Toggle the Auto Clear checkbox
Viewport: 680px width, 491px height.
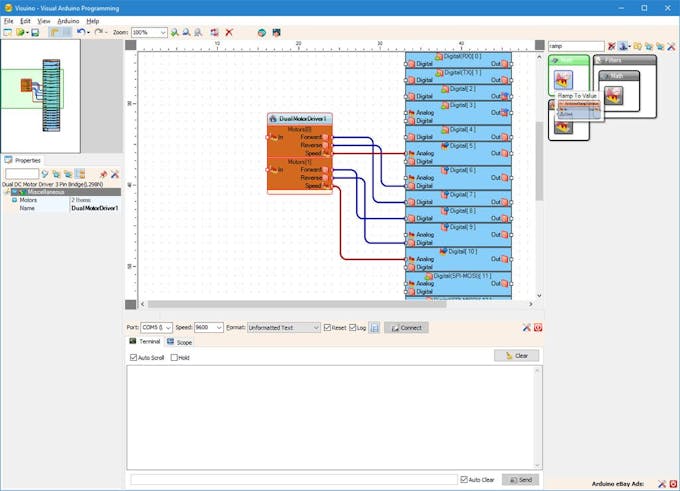pos(464,479)
